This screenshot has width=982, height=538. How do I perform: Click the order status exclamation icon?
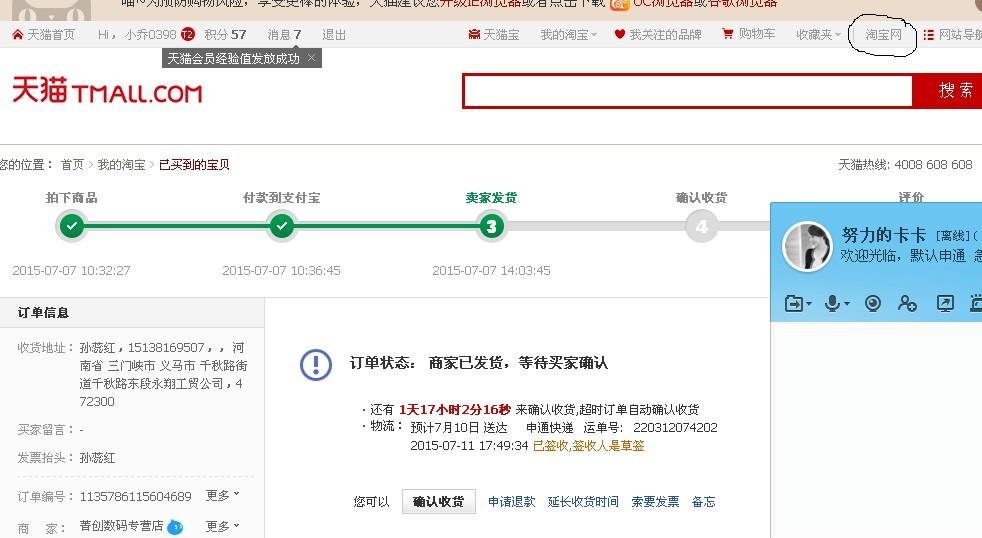316,365
